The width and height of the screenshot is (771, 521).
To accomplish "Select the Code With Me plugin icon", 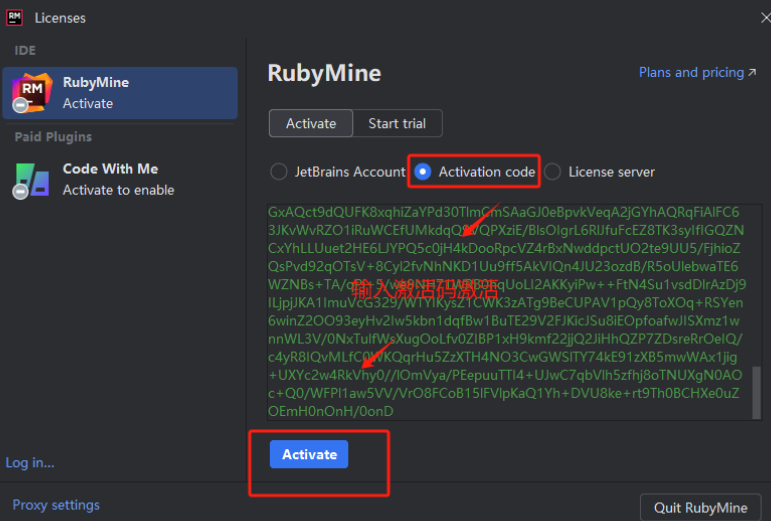I will [31, 180].
